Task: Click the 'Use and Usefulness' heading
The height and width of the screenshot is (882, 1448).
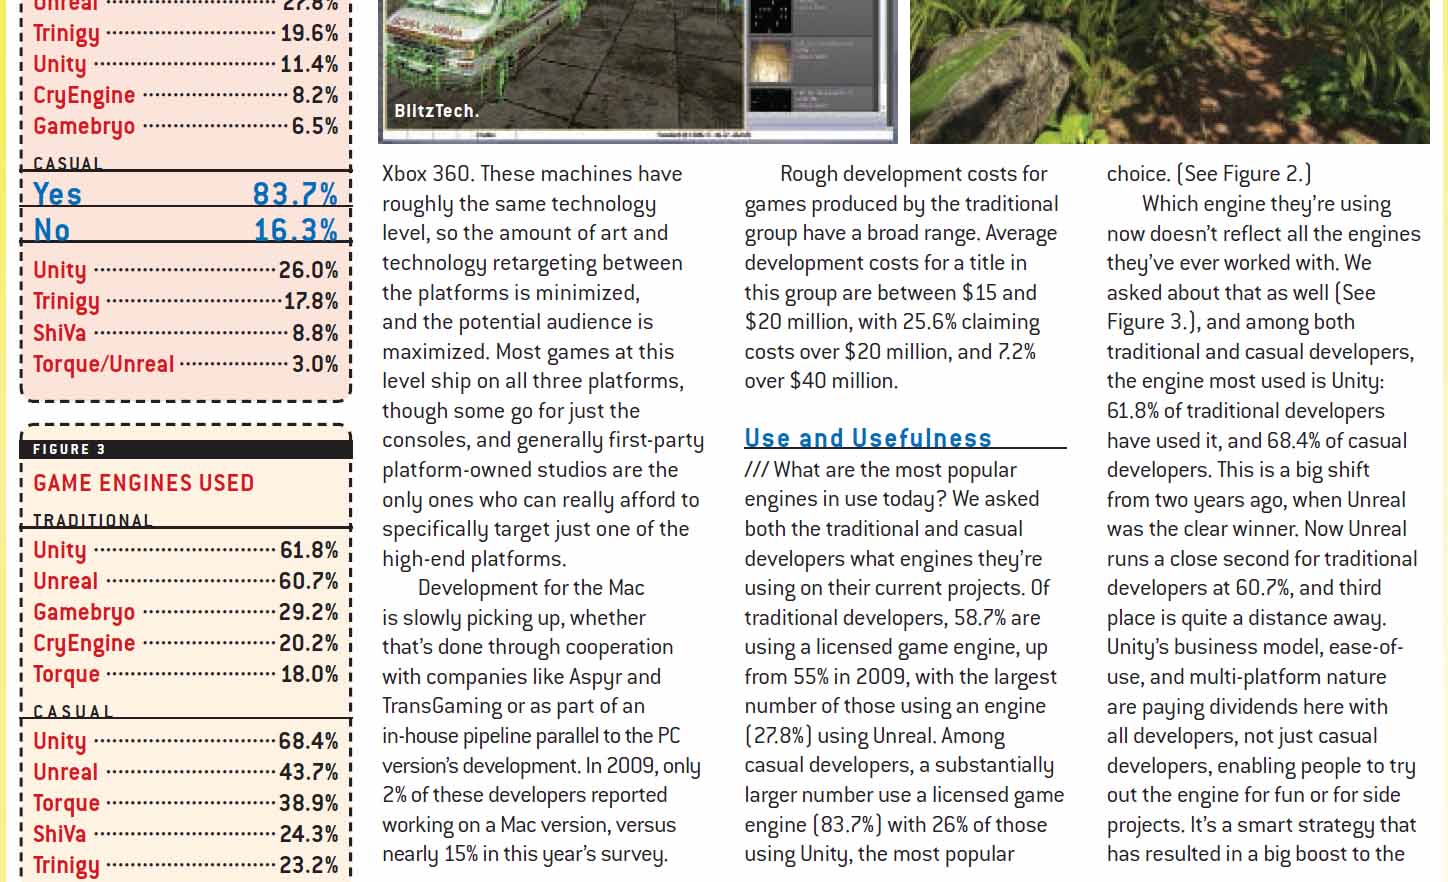Action: [x=867, y=438]
